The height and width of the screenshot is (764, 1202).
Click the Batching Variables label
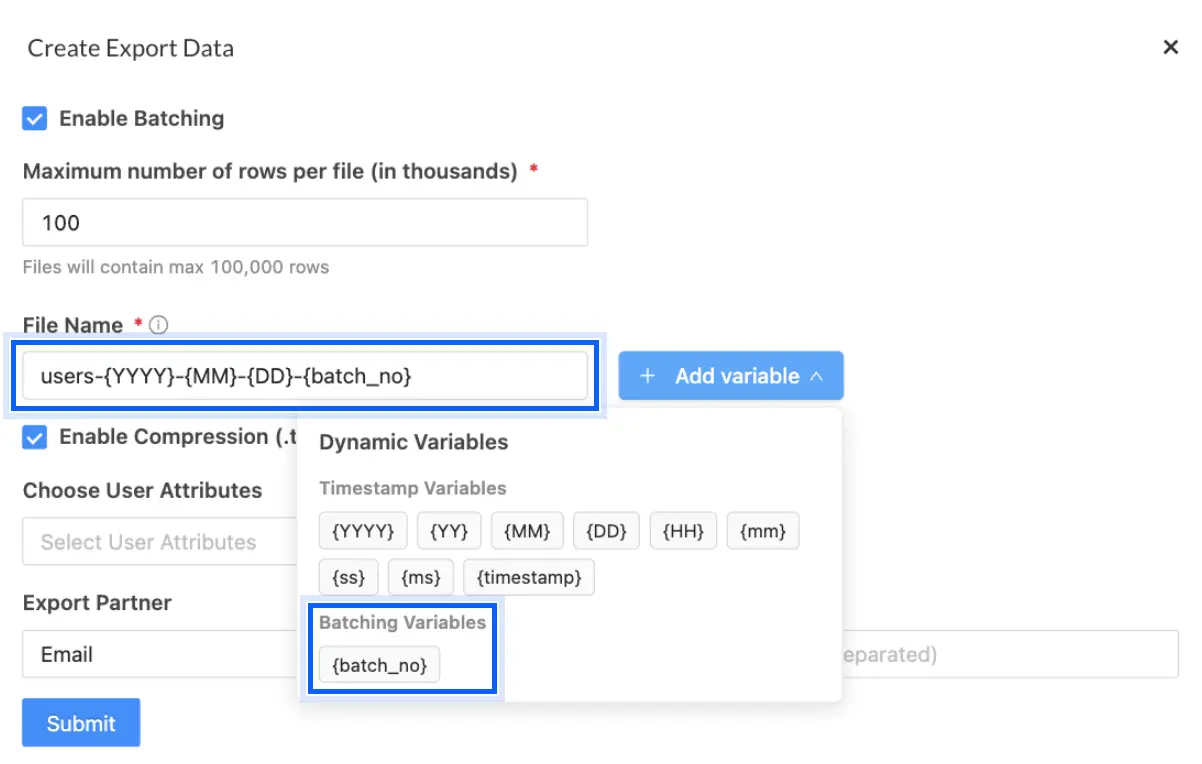[402, 622]
